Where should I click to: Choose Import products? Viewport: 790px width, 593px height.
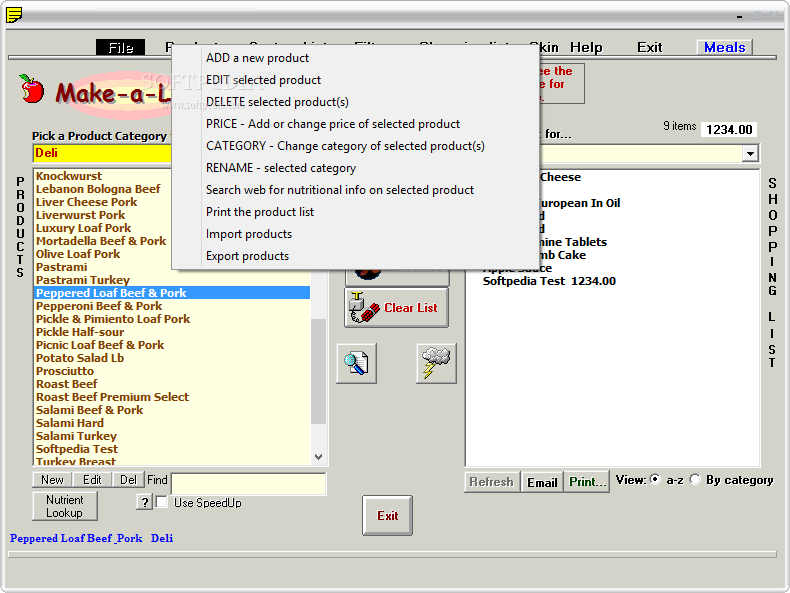tap(249, 234)
